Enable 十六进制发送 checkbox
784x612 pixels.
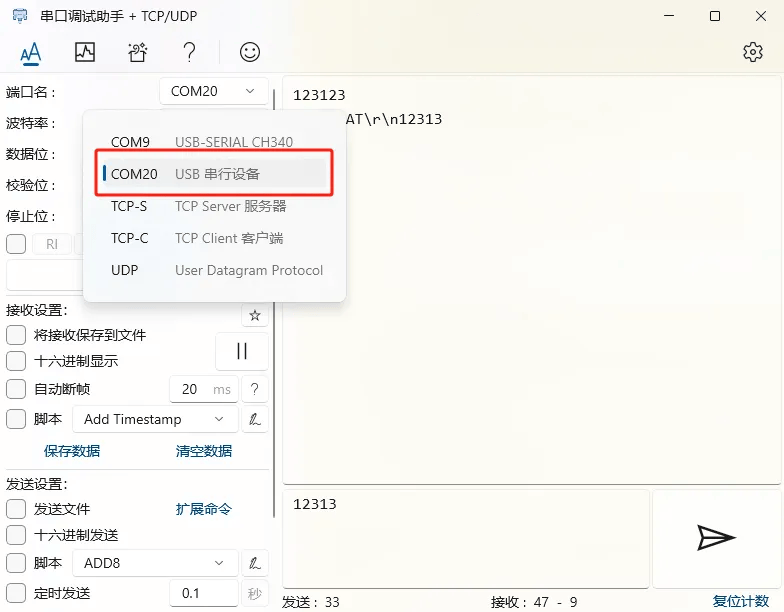click(x=16, y=535)
